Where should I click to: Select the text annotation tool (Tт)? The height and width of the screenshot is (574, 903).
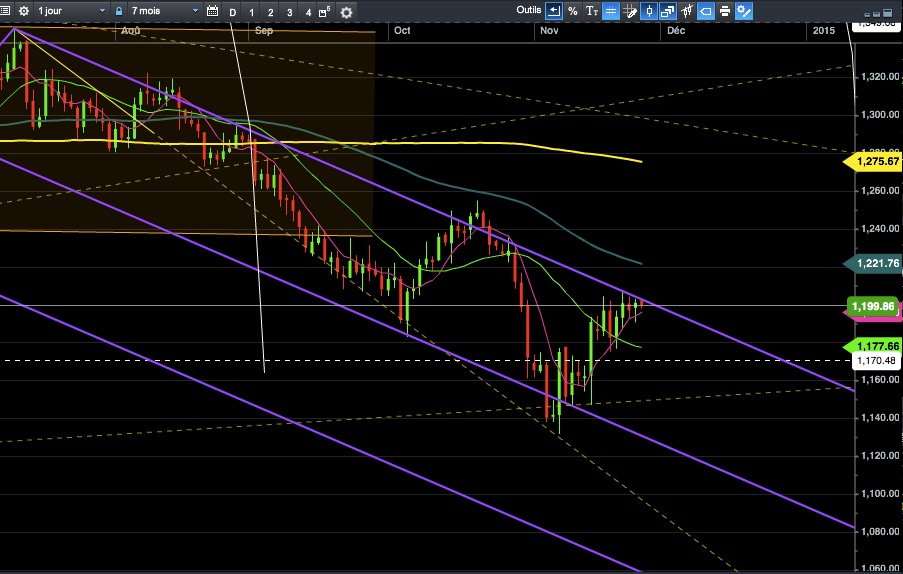[591, 11]
